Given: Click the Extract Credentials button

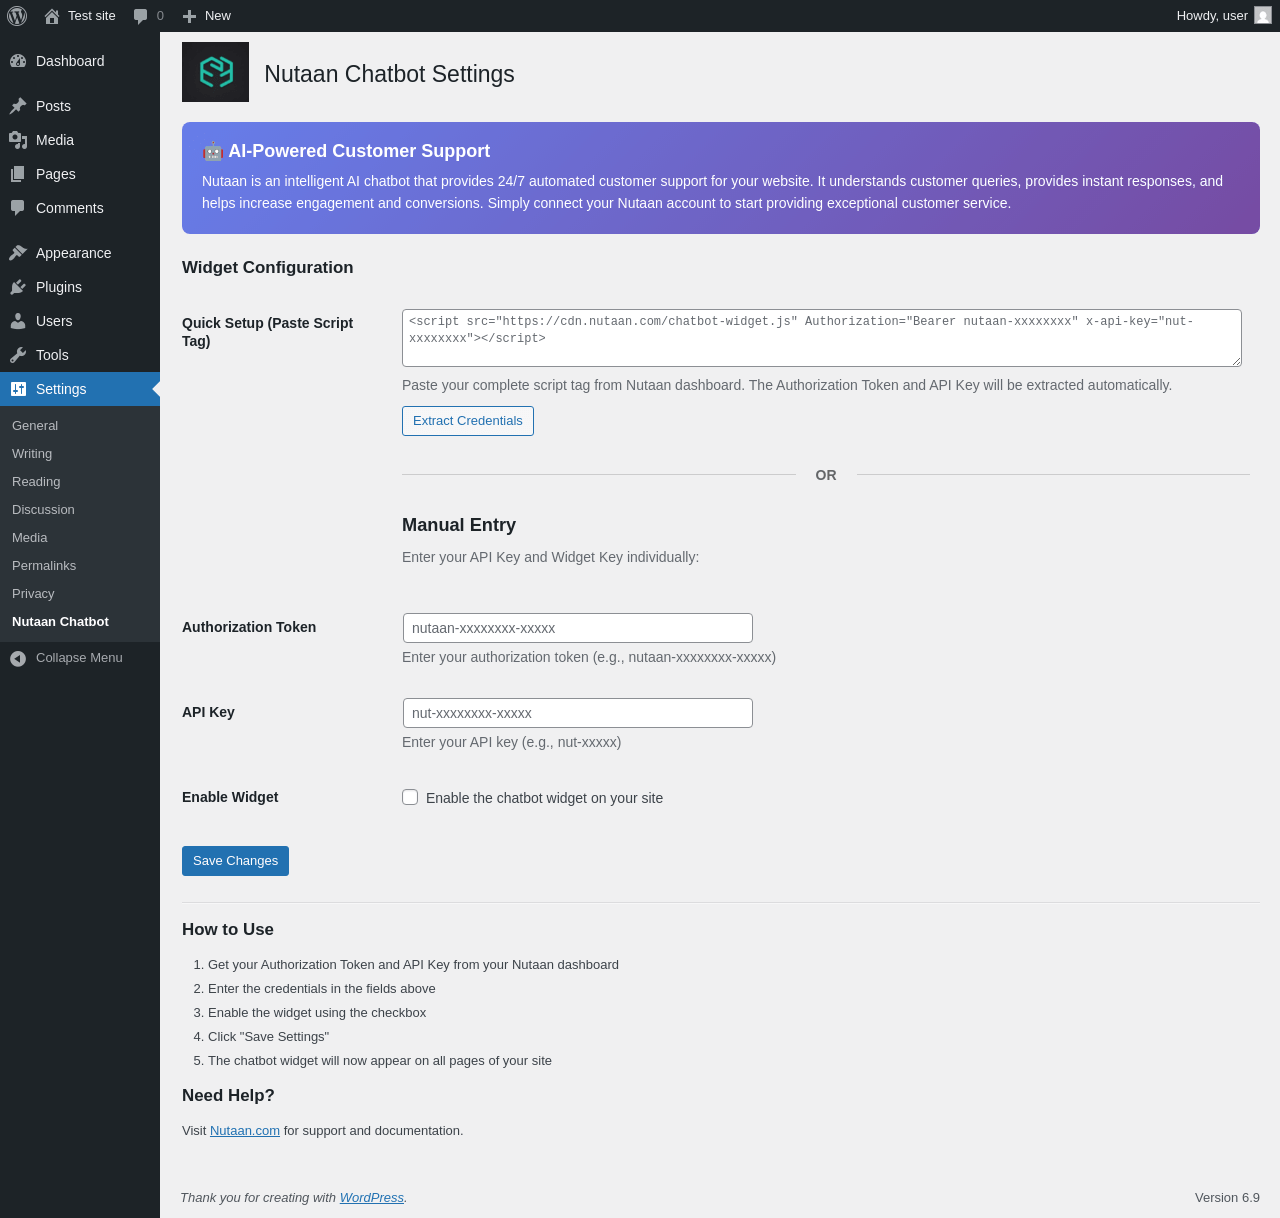Looking at the screenshot, I should 467,421.
